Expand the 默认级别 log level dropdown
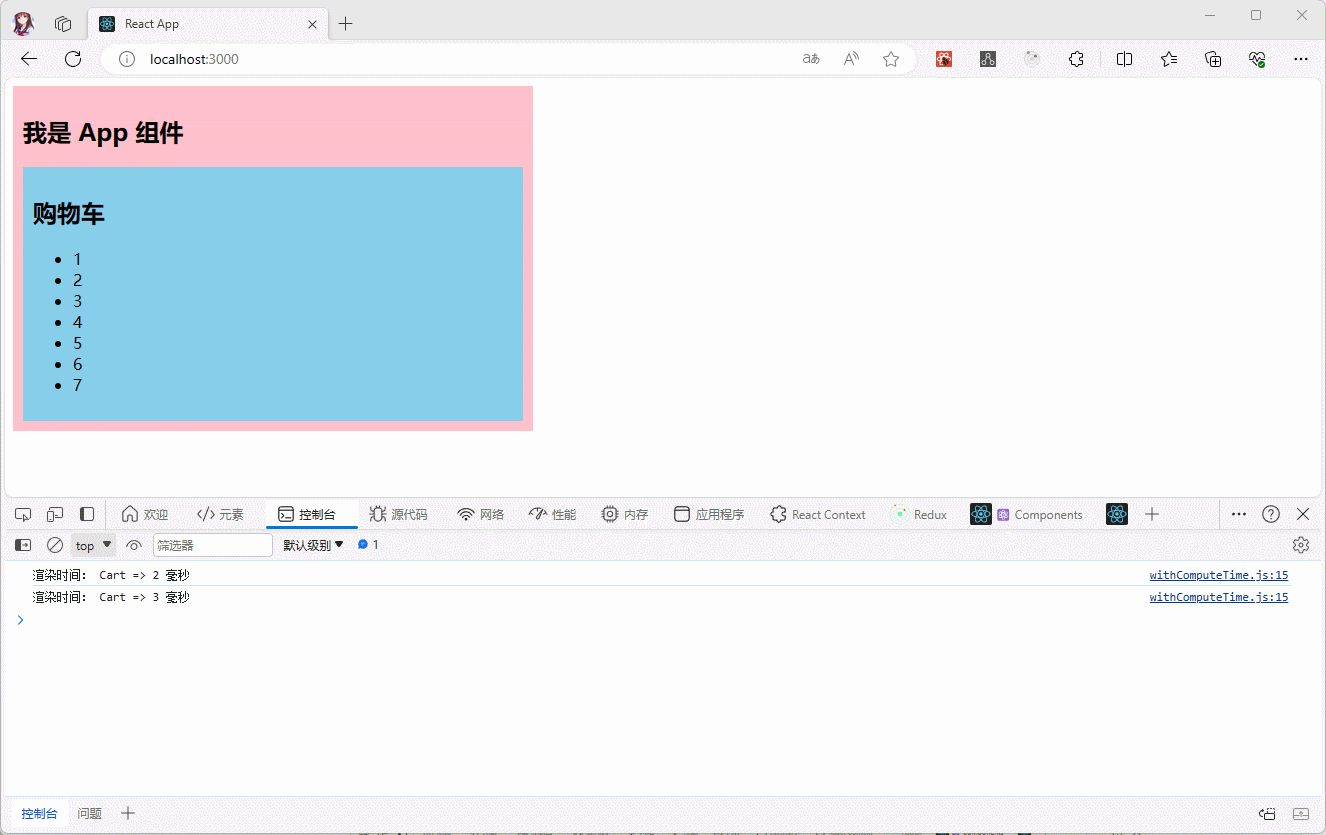 313,545
